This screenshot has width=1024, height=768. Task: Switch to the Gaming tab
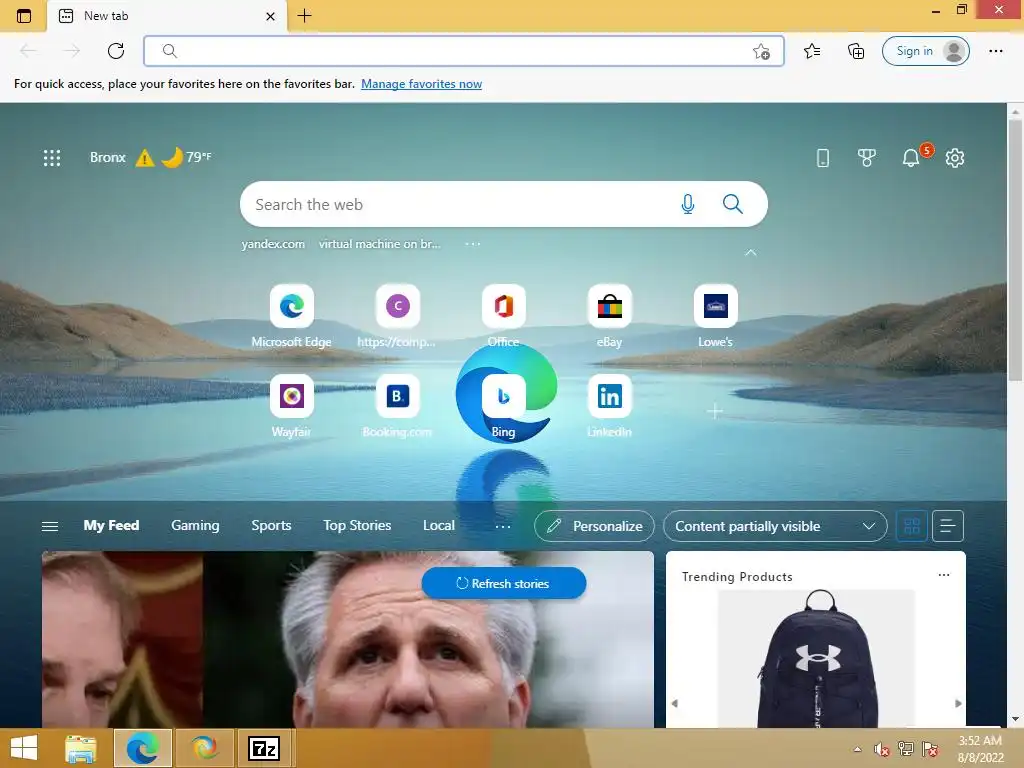click(195, 526)
